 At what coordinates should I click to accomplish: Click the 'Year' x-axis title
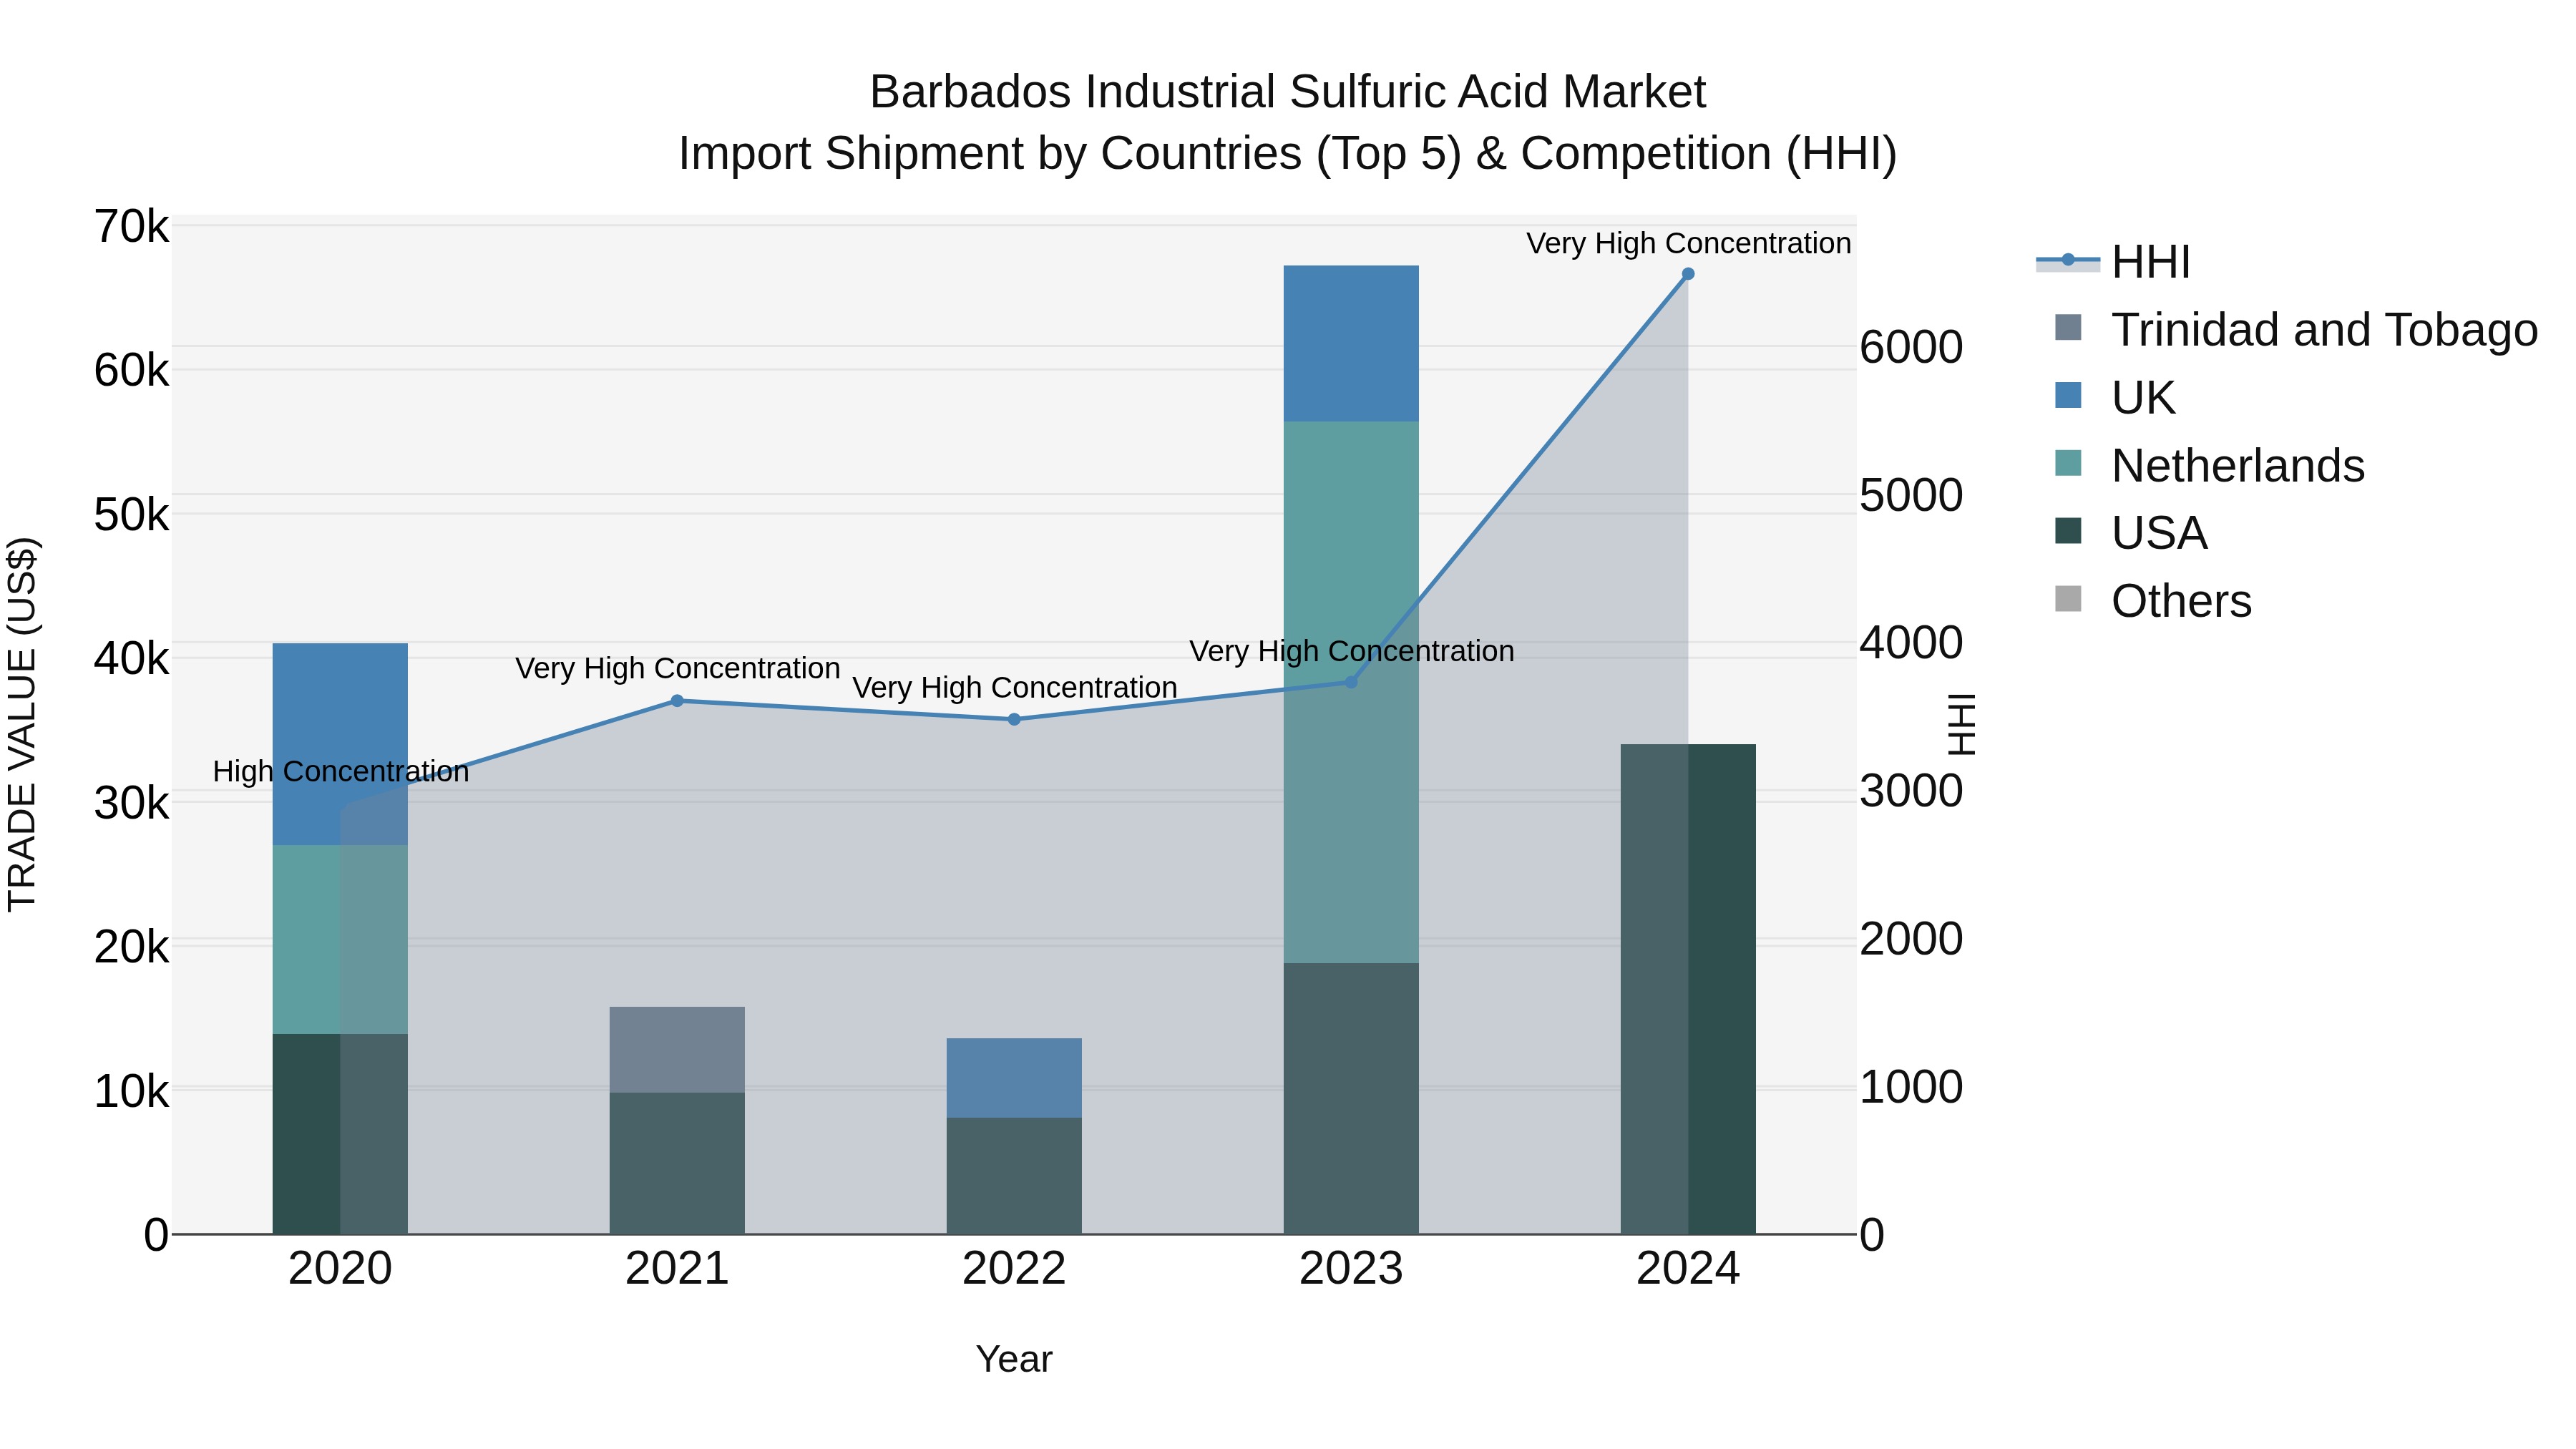[x=1014, y=1359]
